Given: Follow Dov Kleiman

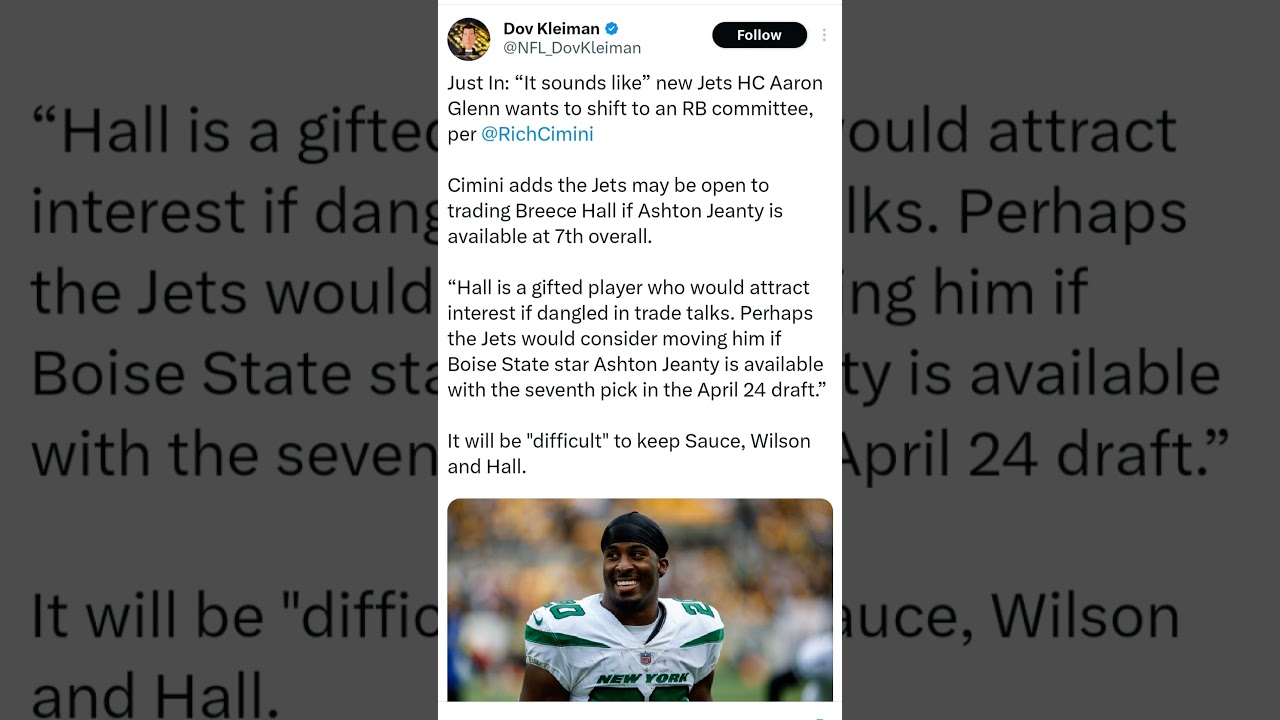Looking at the screenshot, I should pyautogui.click(x=759, y=35).
